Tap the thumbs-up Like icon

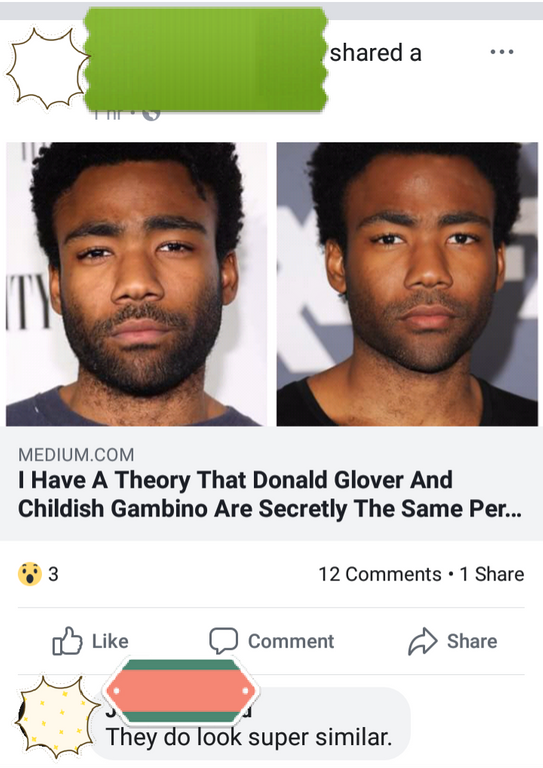point(67,641)
